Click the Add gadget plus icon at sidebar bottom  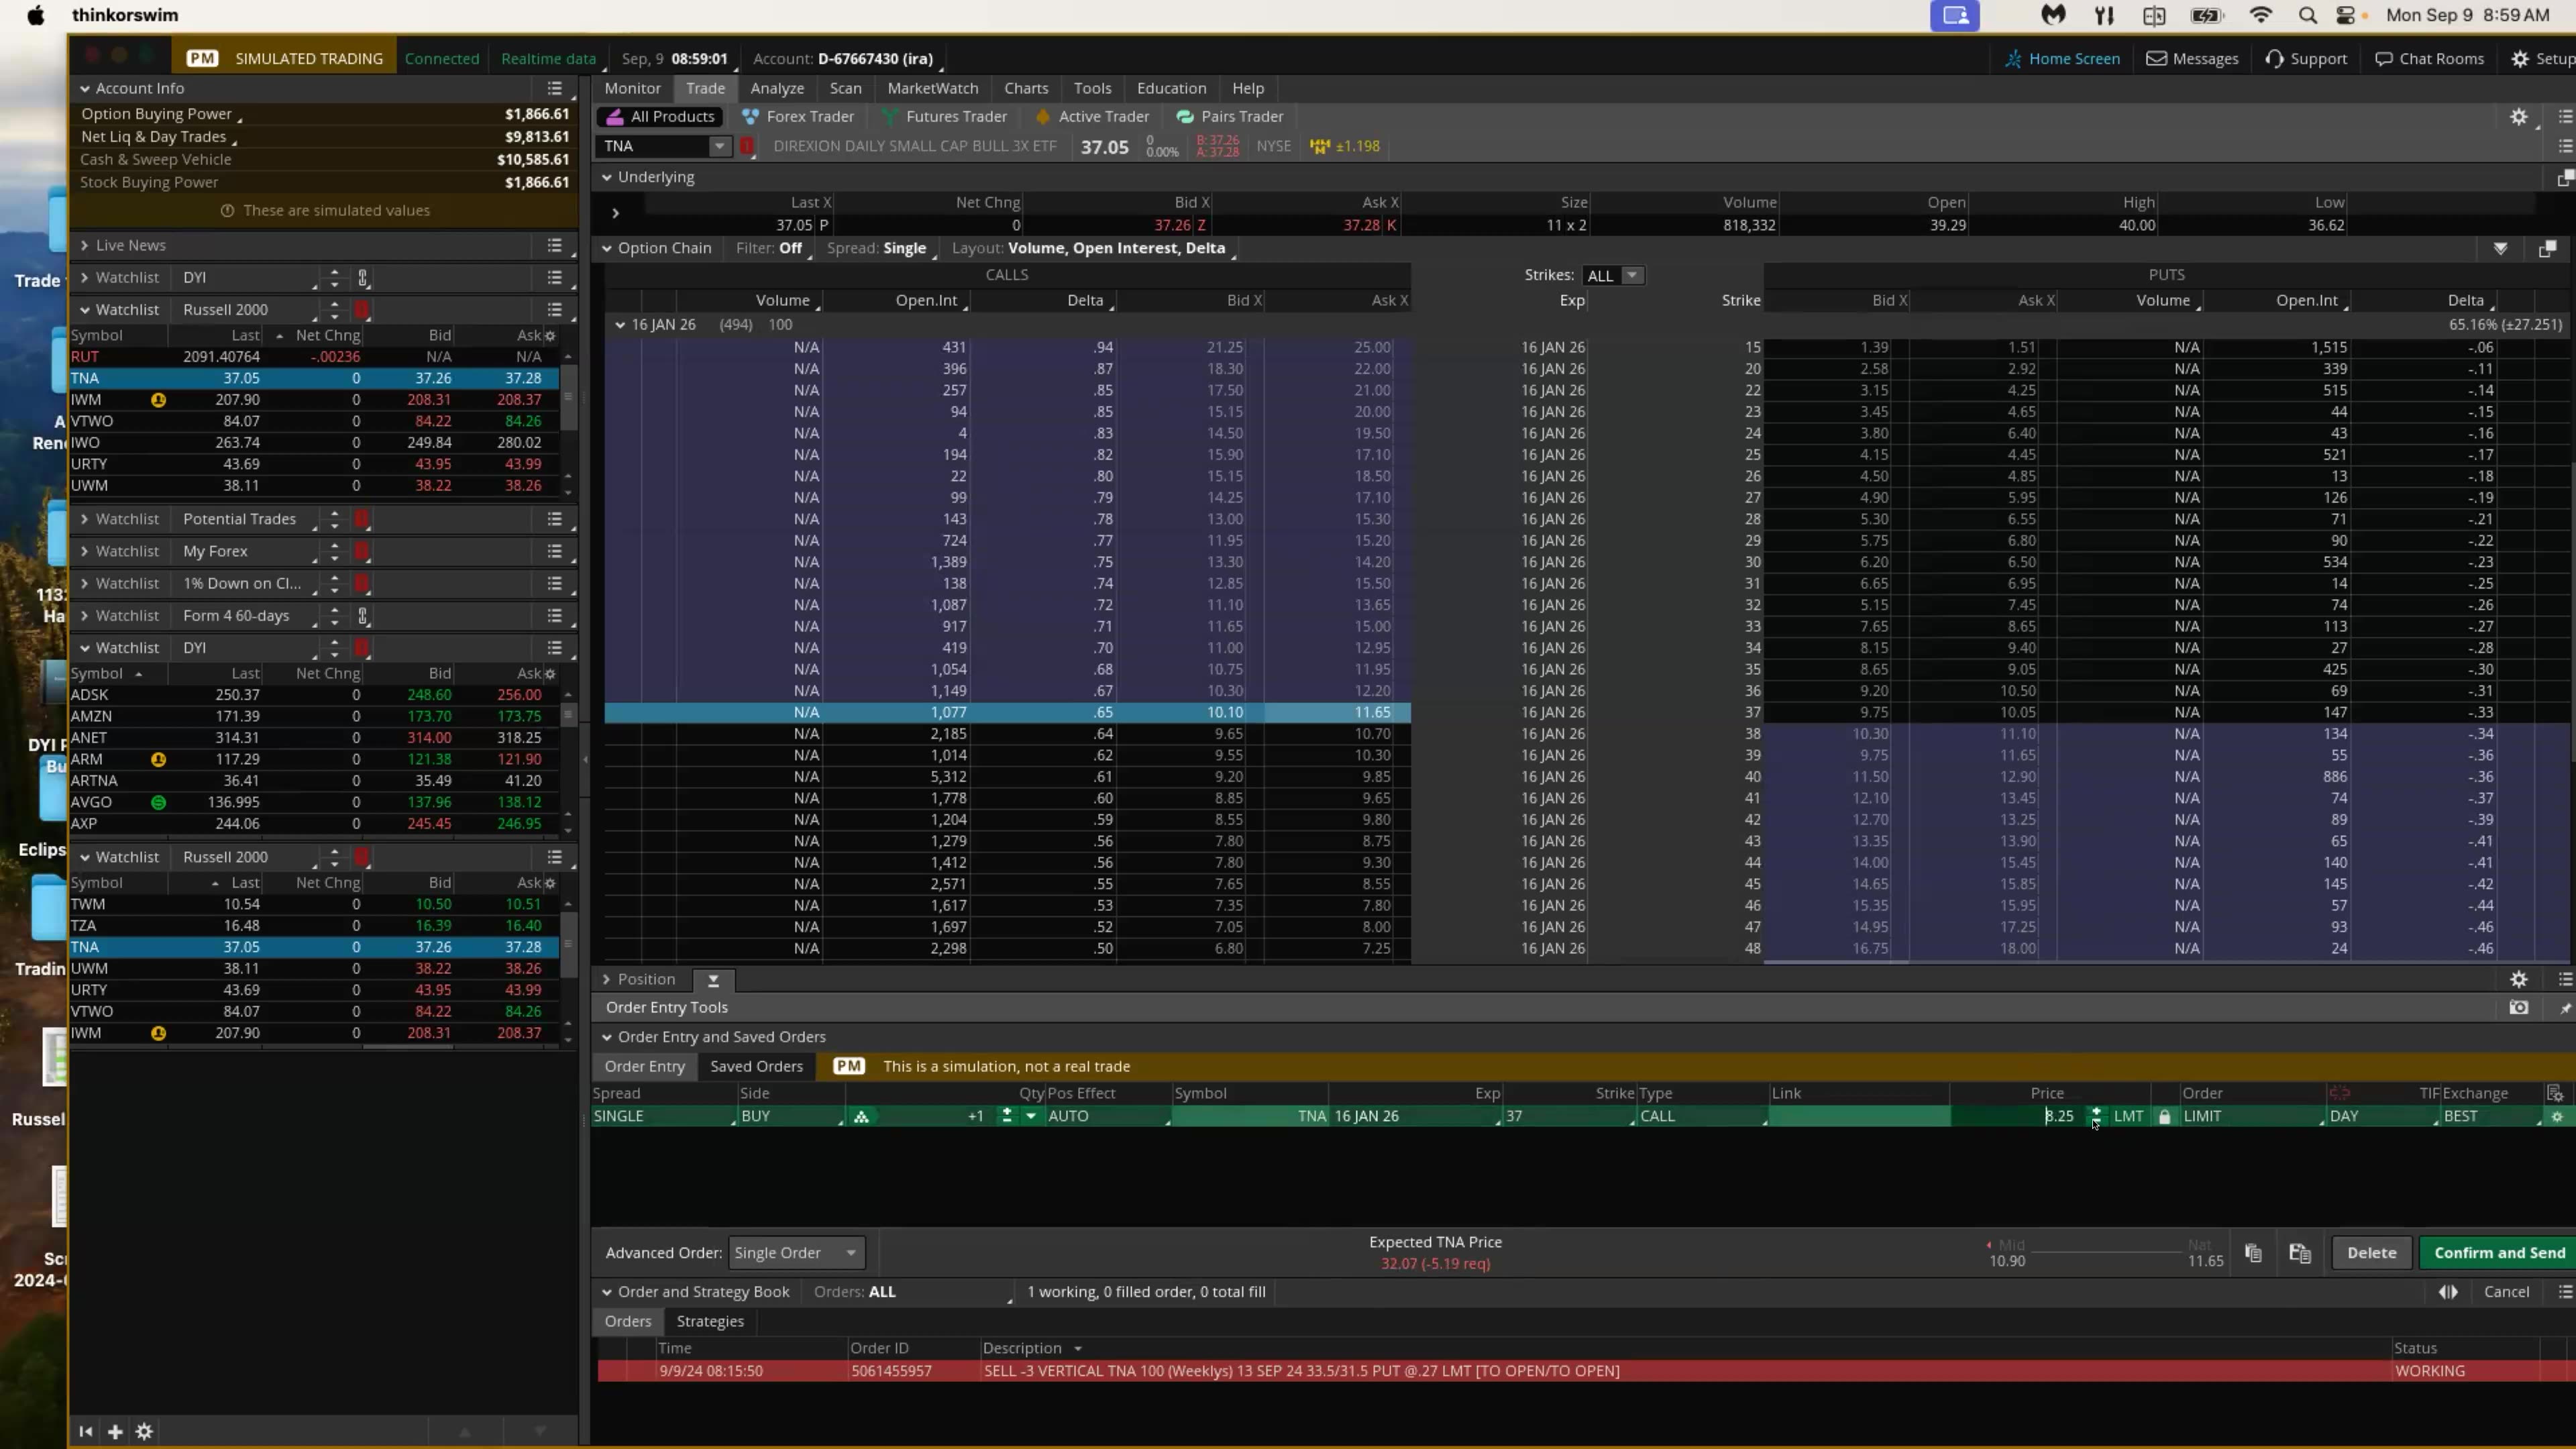coord(115,1432)
